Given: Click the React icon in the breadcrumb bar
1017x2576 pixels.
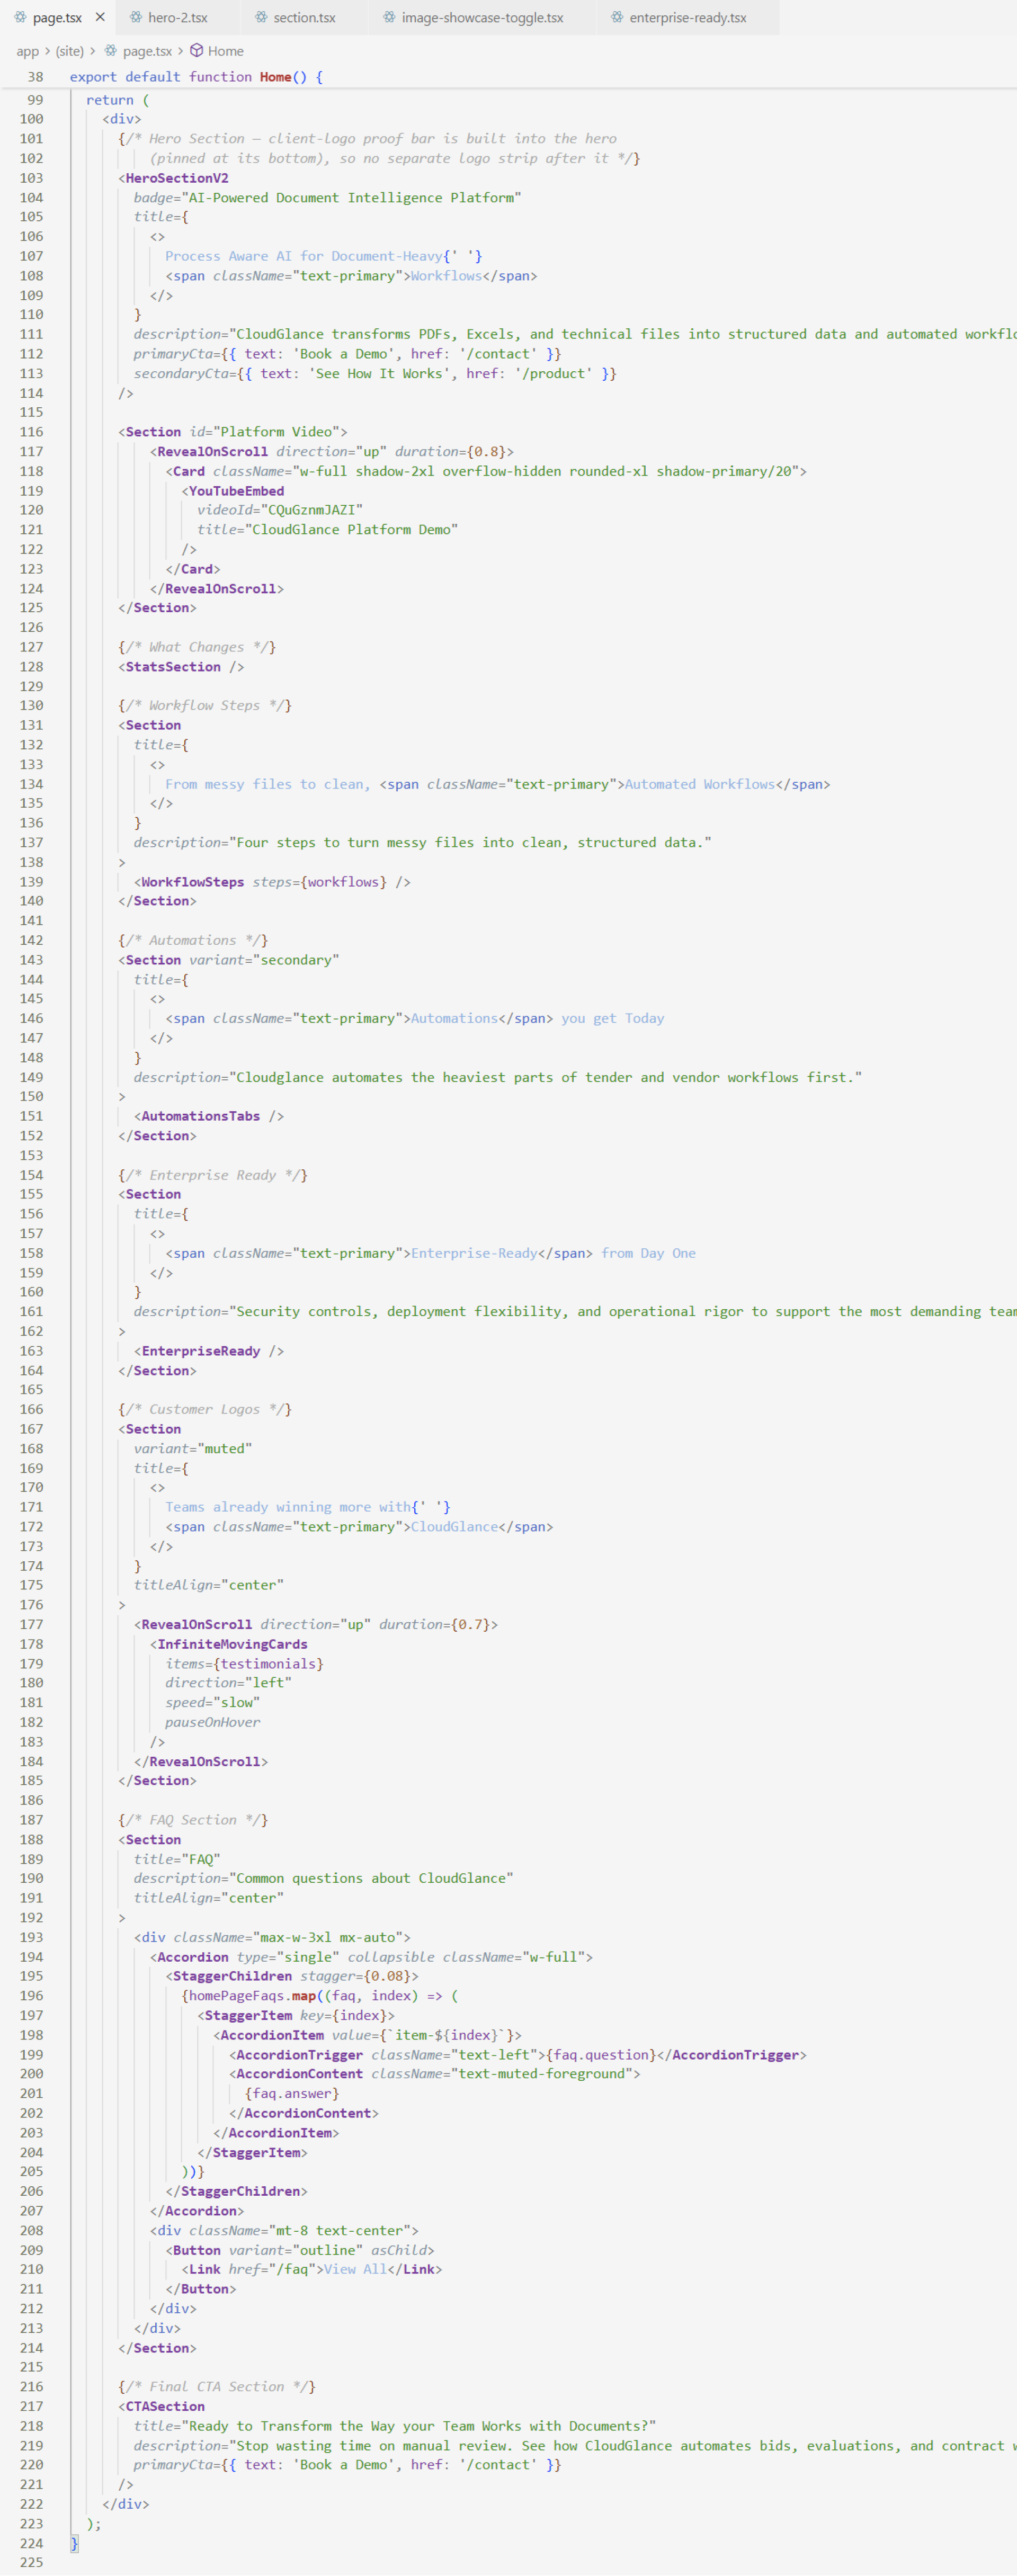Looking at the screenshot, I should pos(111,50).
